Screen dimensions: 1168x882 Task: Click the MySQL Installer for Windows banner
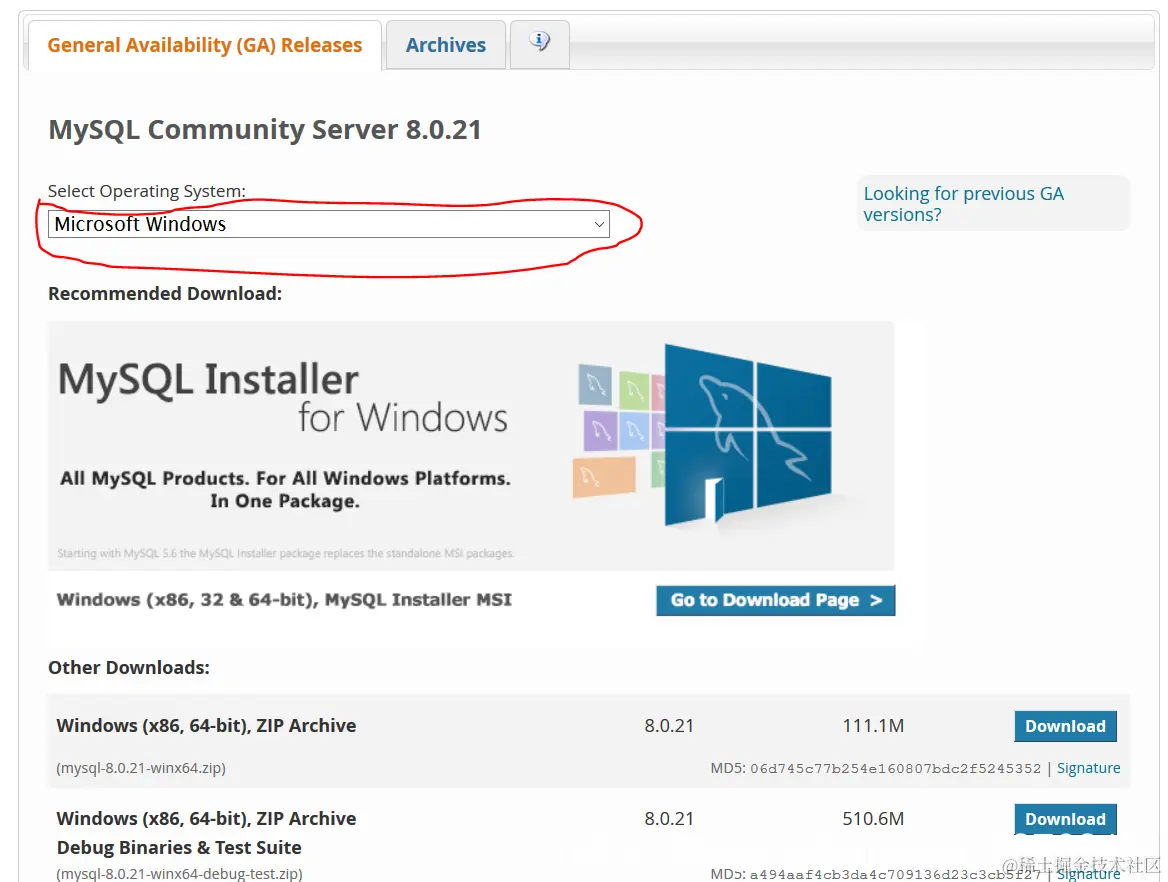coord(471,445)
